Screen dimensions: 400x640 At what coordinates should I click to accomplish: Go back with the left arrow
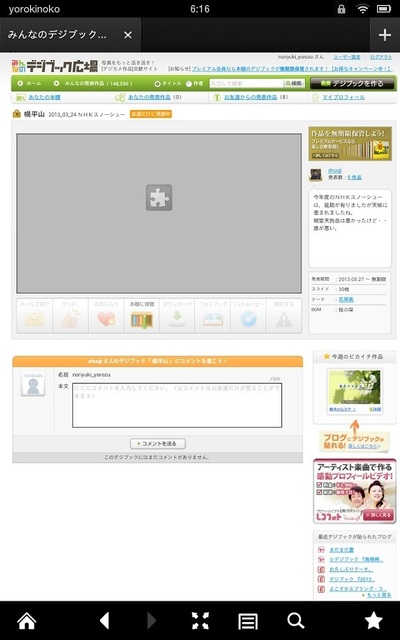point(104,621)
